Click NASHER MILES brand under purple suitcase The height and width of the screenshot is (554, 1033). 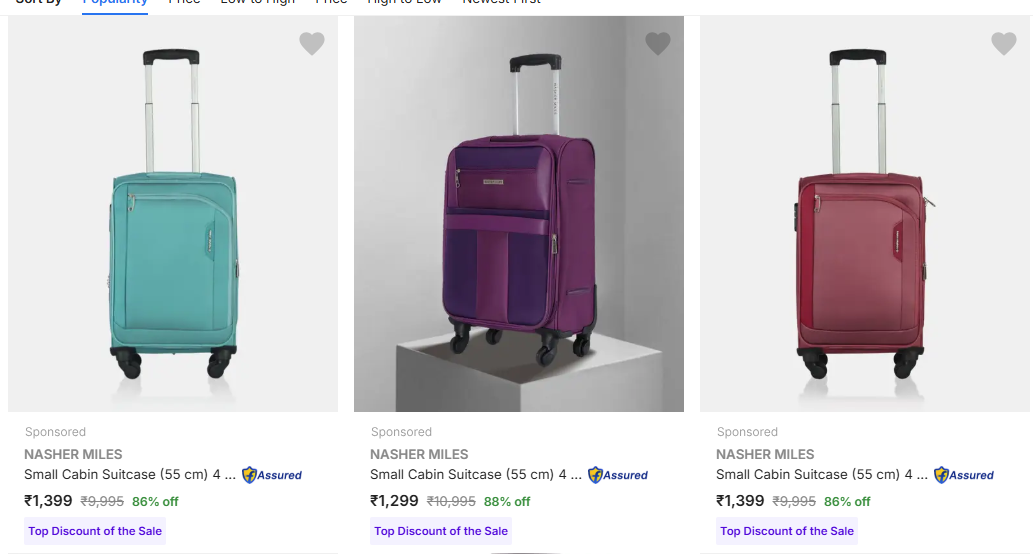tap(419, 454)
